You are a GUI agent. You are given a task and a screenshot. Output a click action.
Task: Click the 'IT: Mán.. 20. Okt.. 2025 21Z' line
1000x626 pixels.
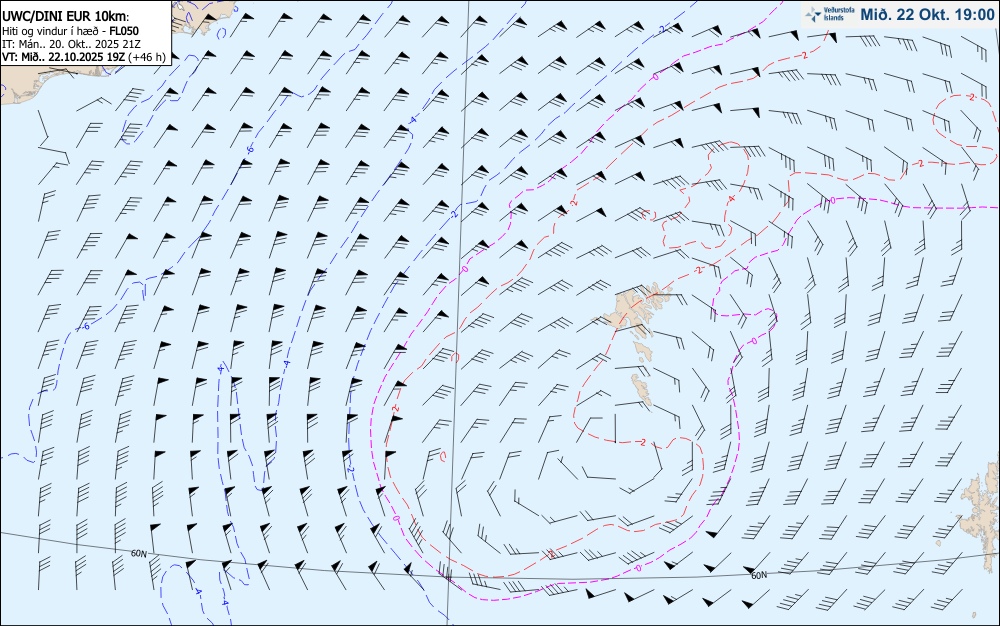pos(71,44)
